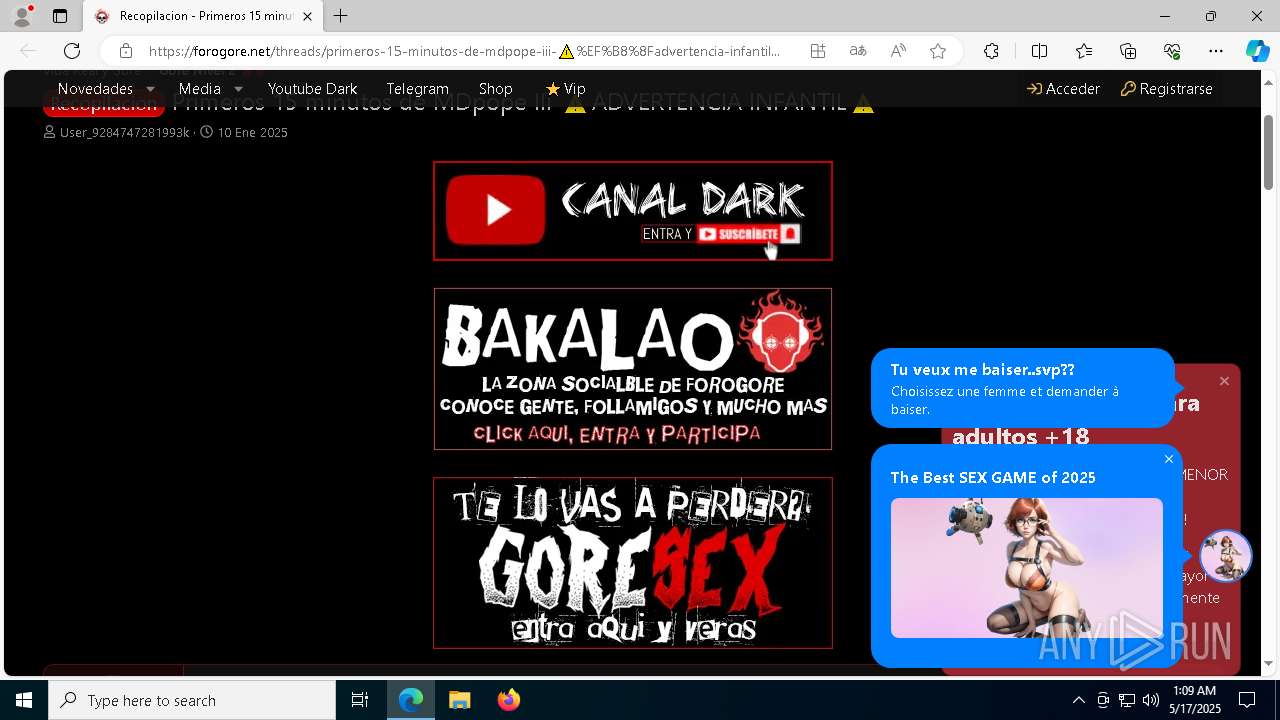
Task: Click Registrarse to sign up
Action: pyautogui.click(x=1166, y=89)
